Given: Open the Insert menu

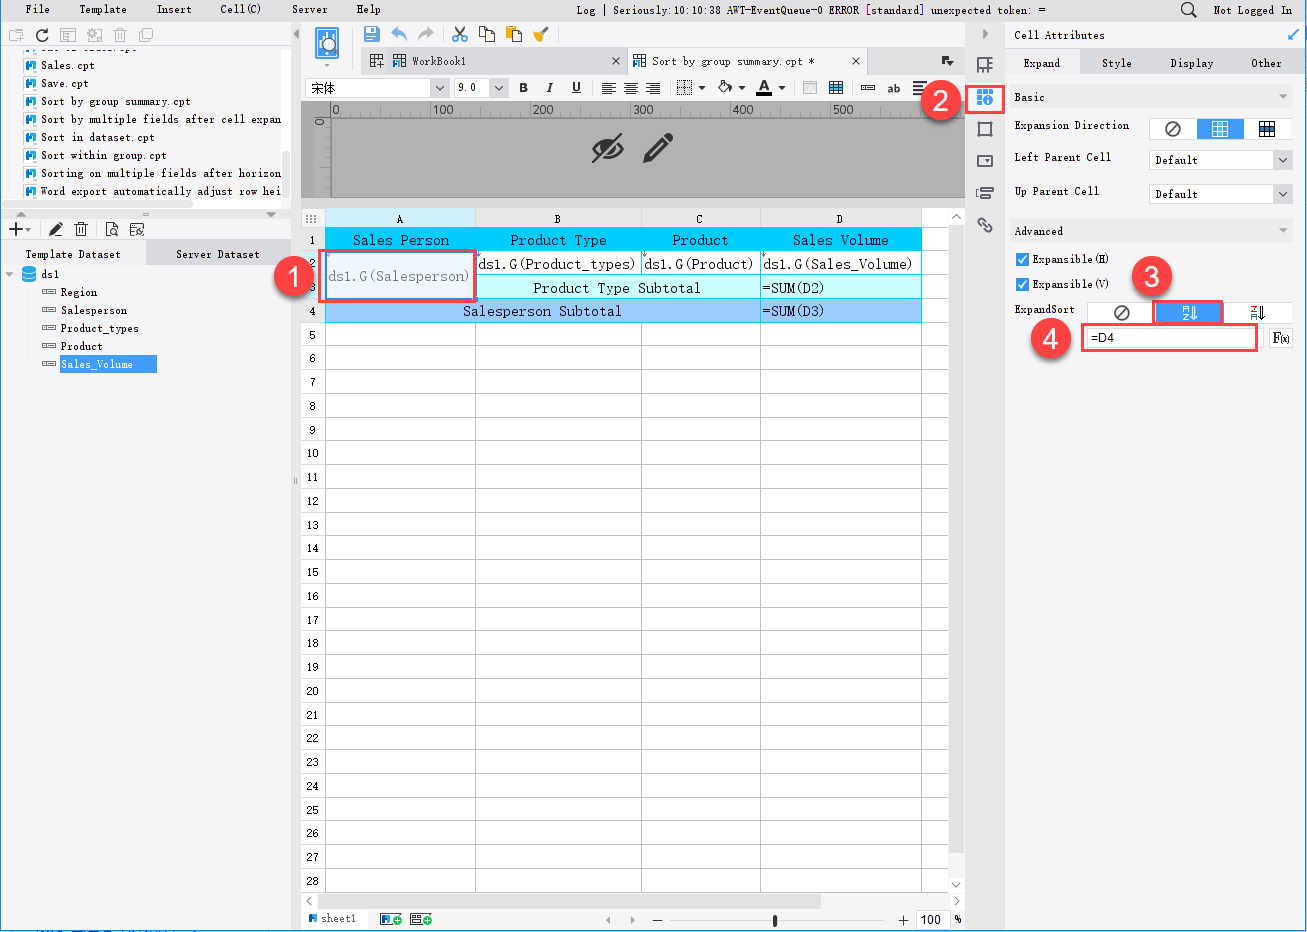Looking at the screenshot, I should 174,9.
